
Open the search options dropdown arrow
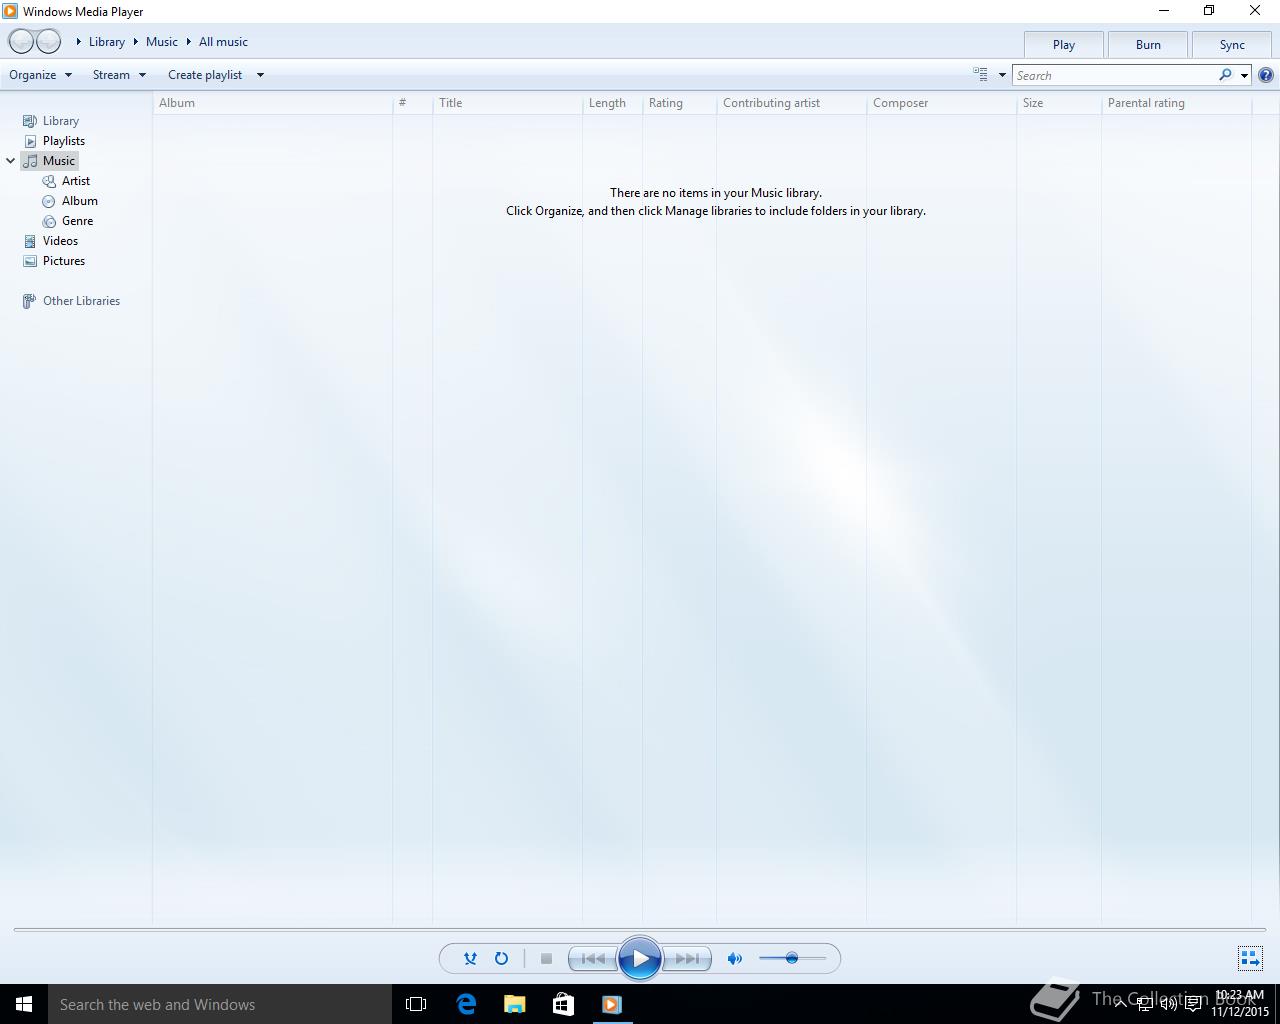(x=1244, y=75)
